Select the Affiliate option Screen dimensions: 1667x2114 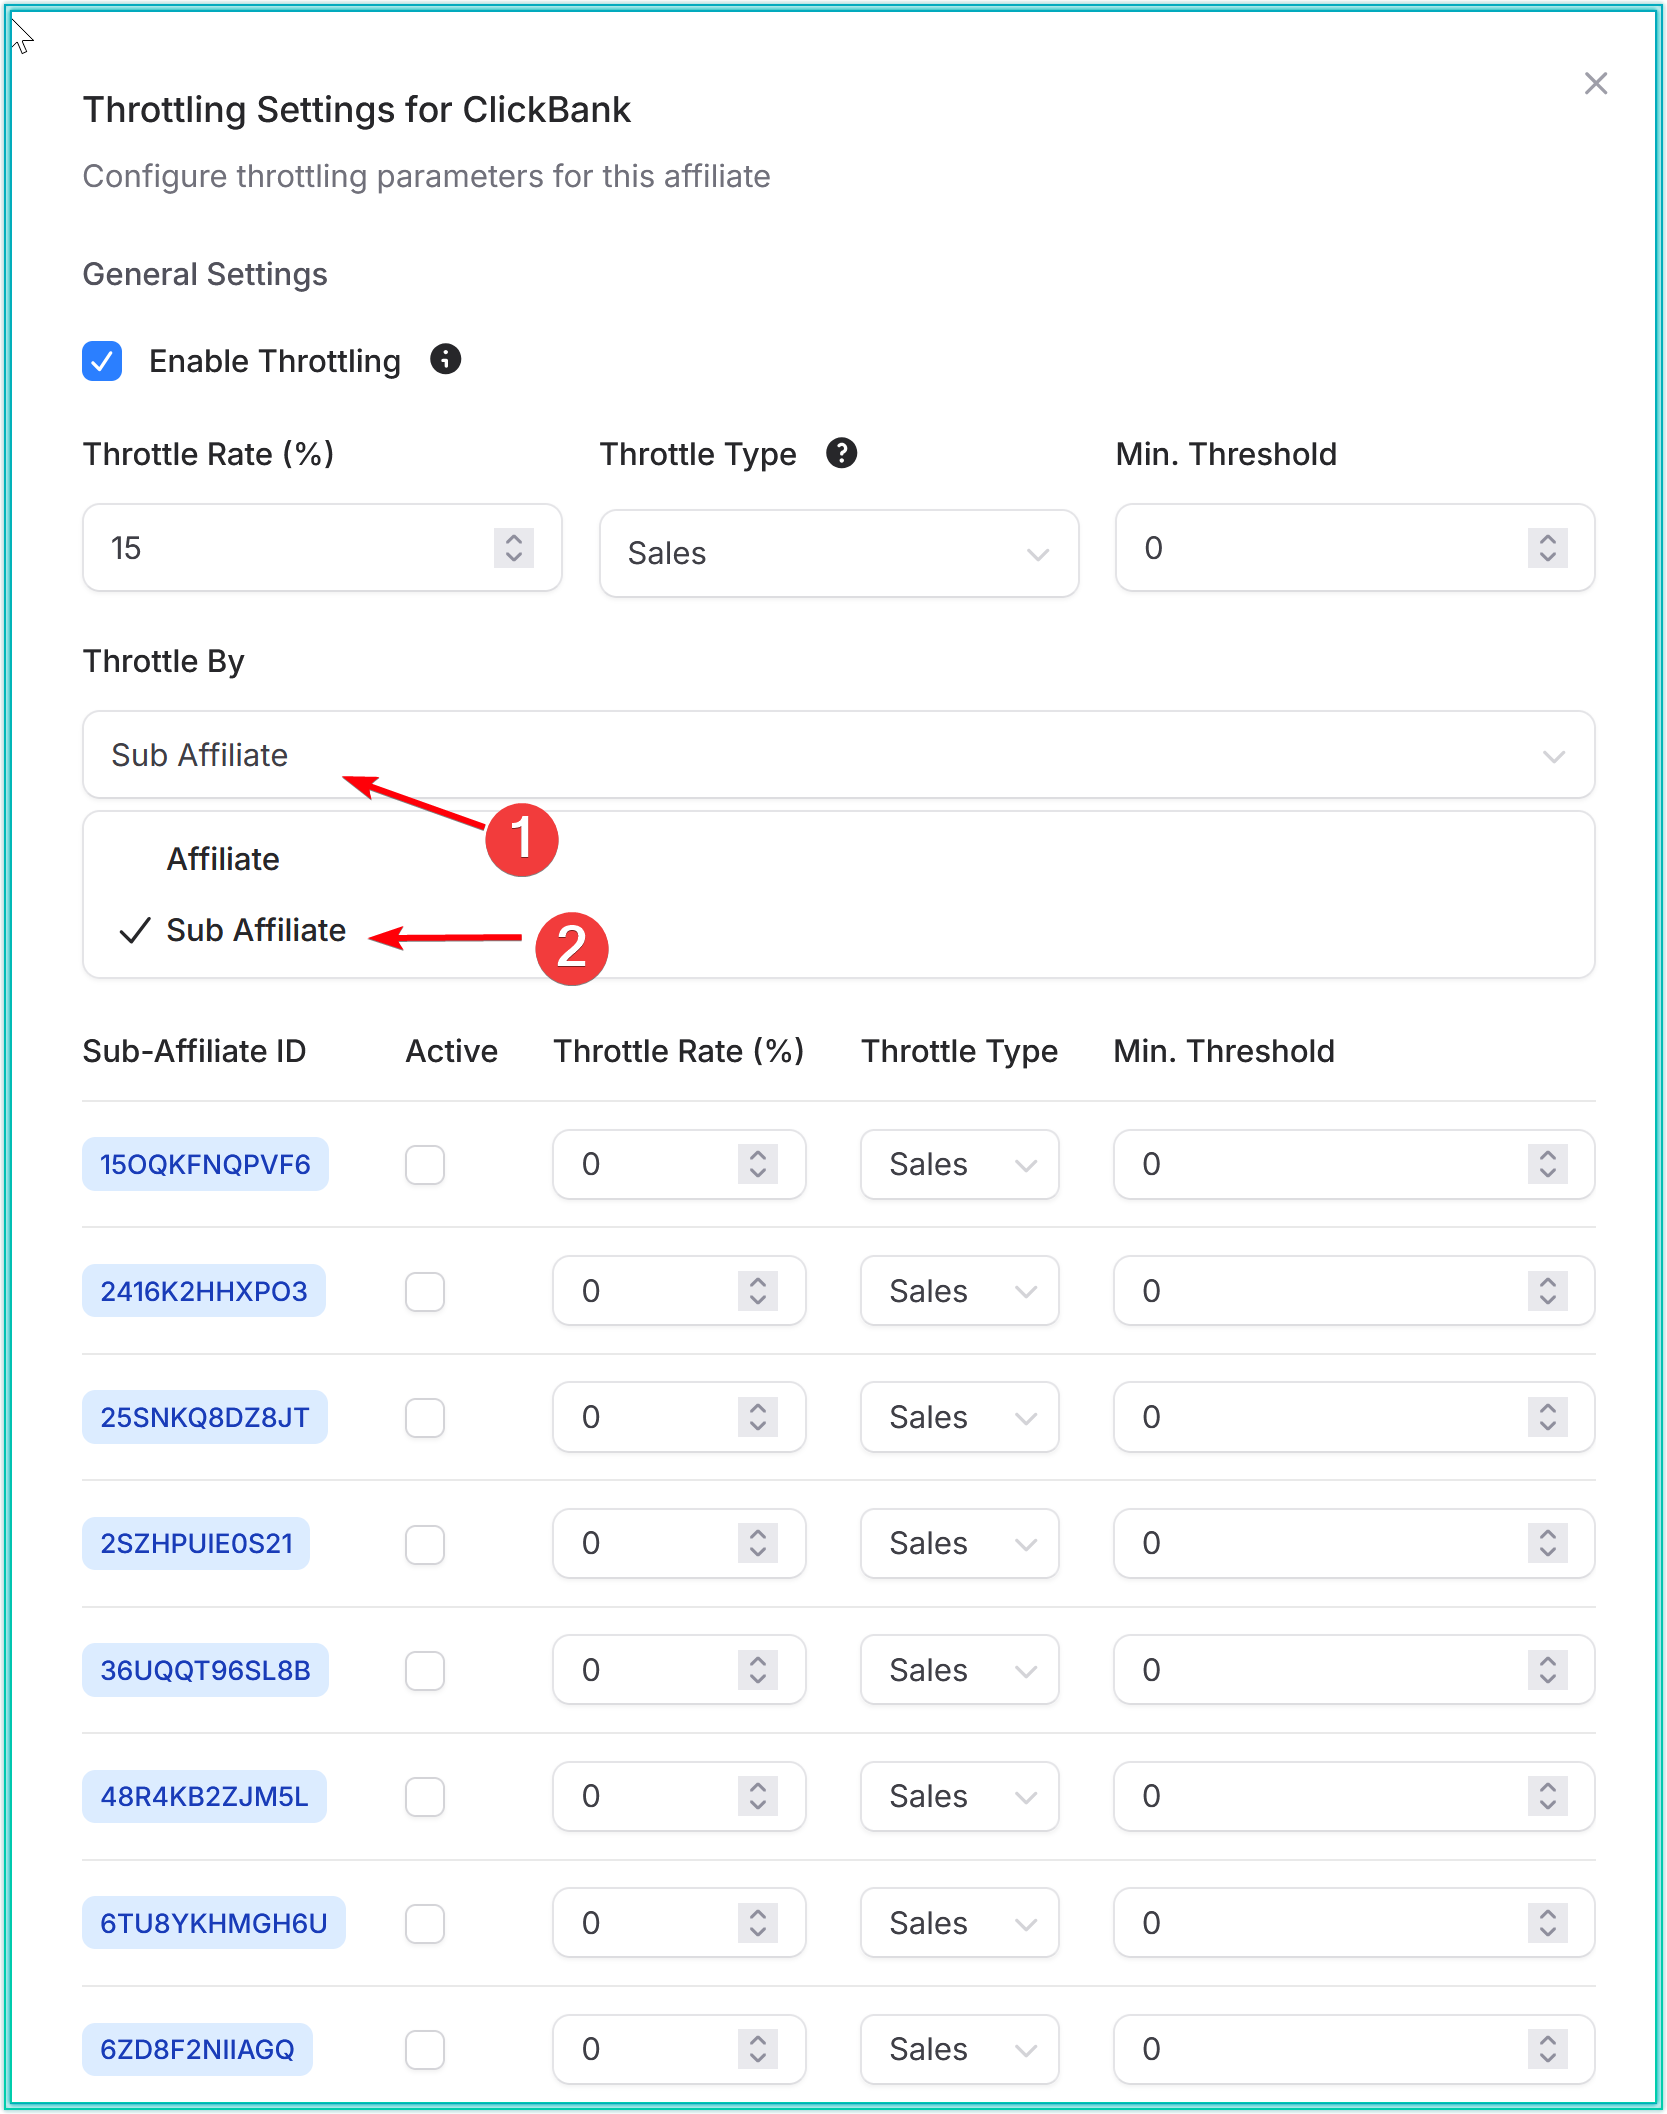[x=223, y=859]
